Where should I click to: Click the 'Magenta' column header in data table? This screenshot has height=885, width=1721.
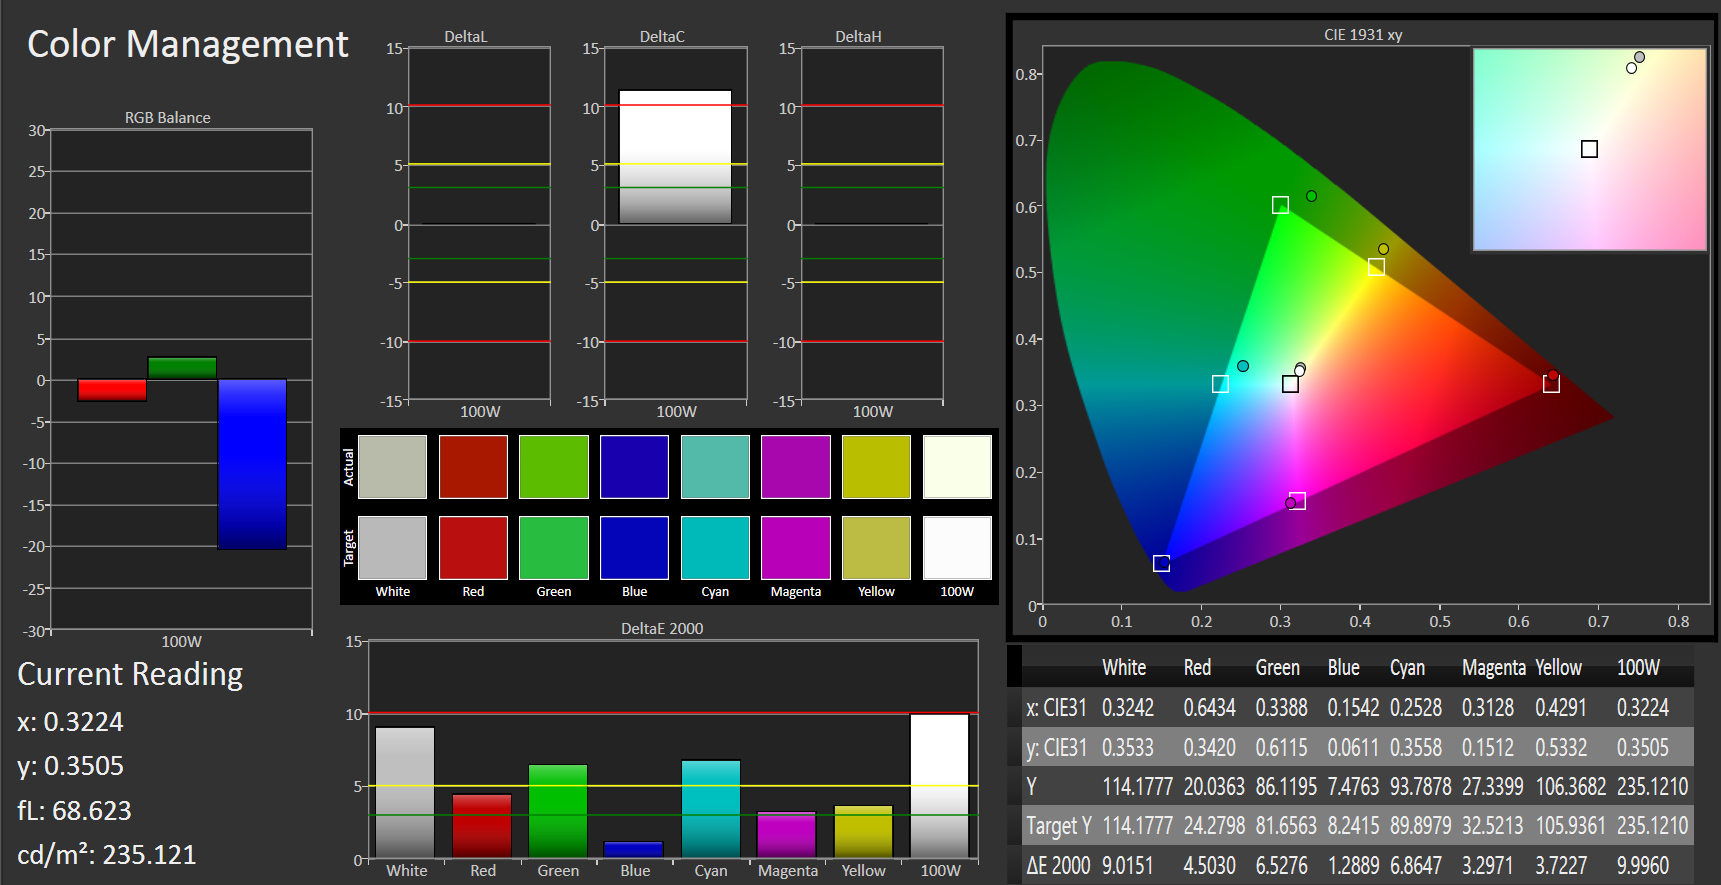click(1493, 667)
